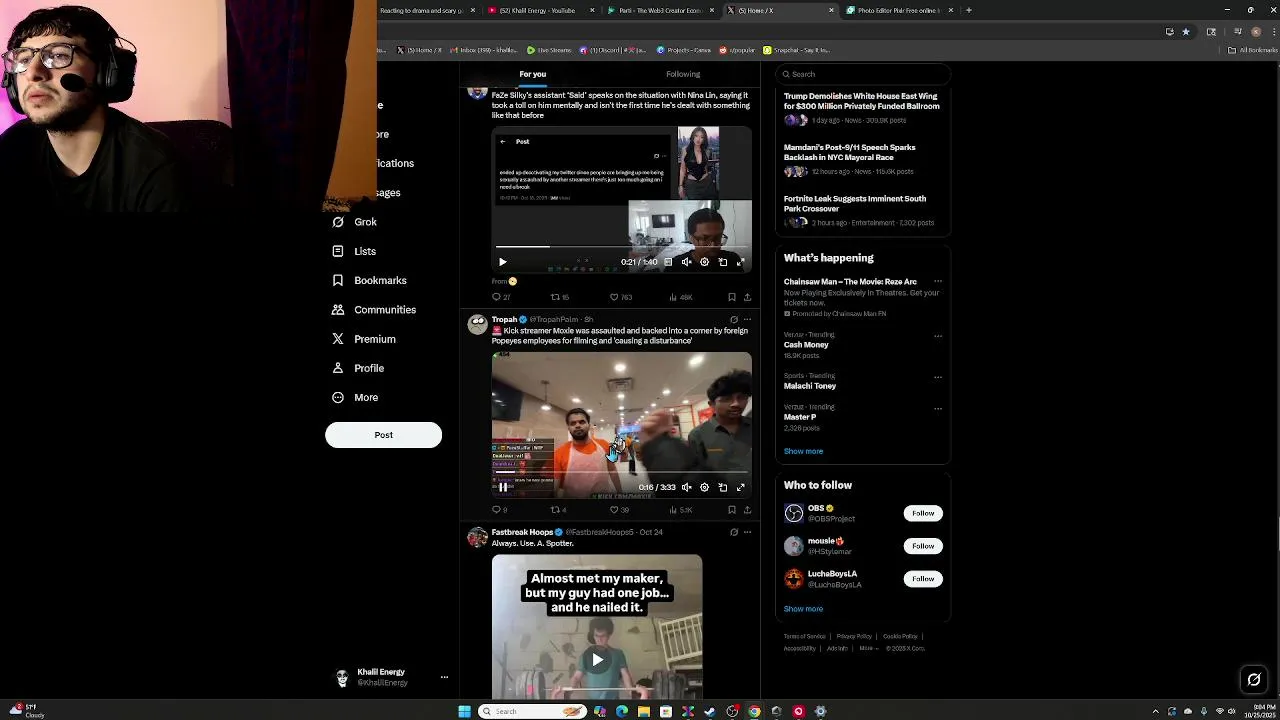The height and width of the screenshot is (720, 1280).
Task: Seek on the 0:21/1:40 video progress bar
Action: tap(621, 247)
